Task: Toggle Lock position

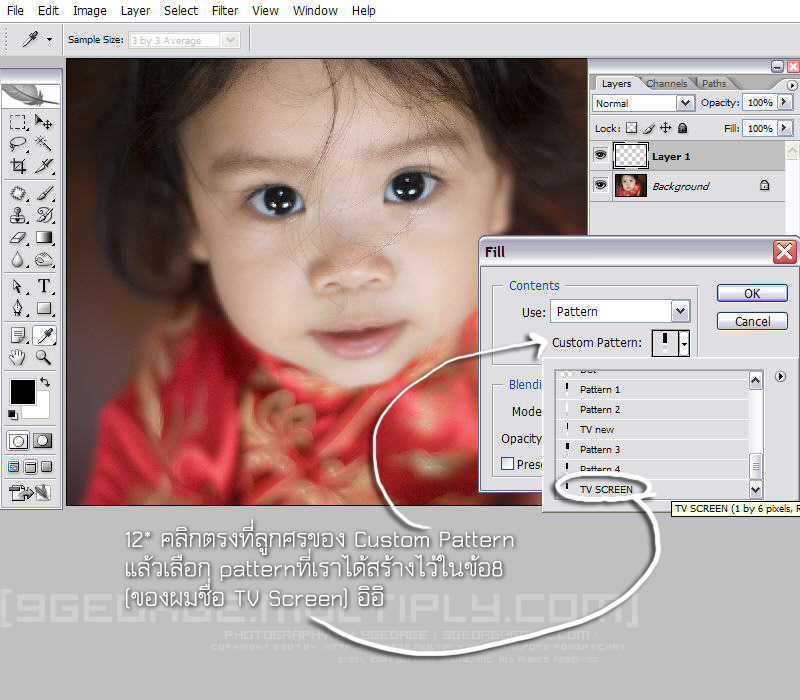Action: click(665, 128)
